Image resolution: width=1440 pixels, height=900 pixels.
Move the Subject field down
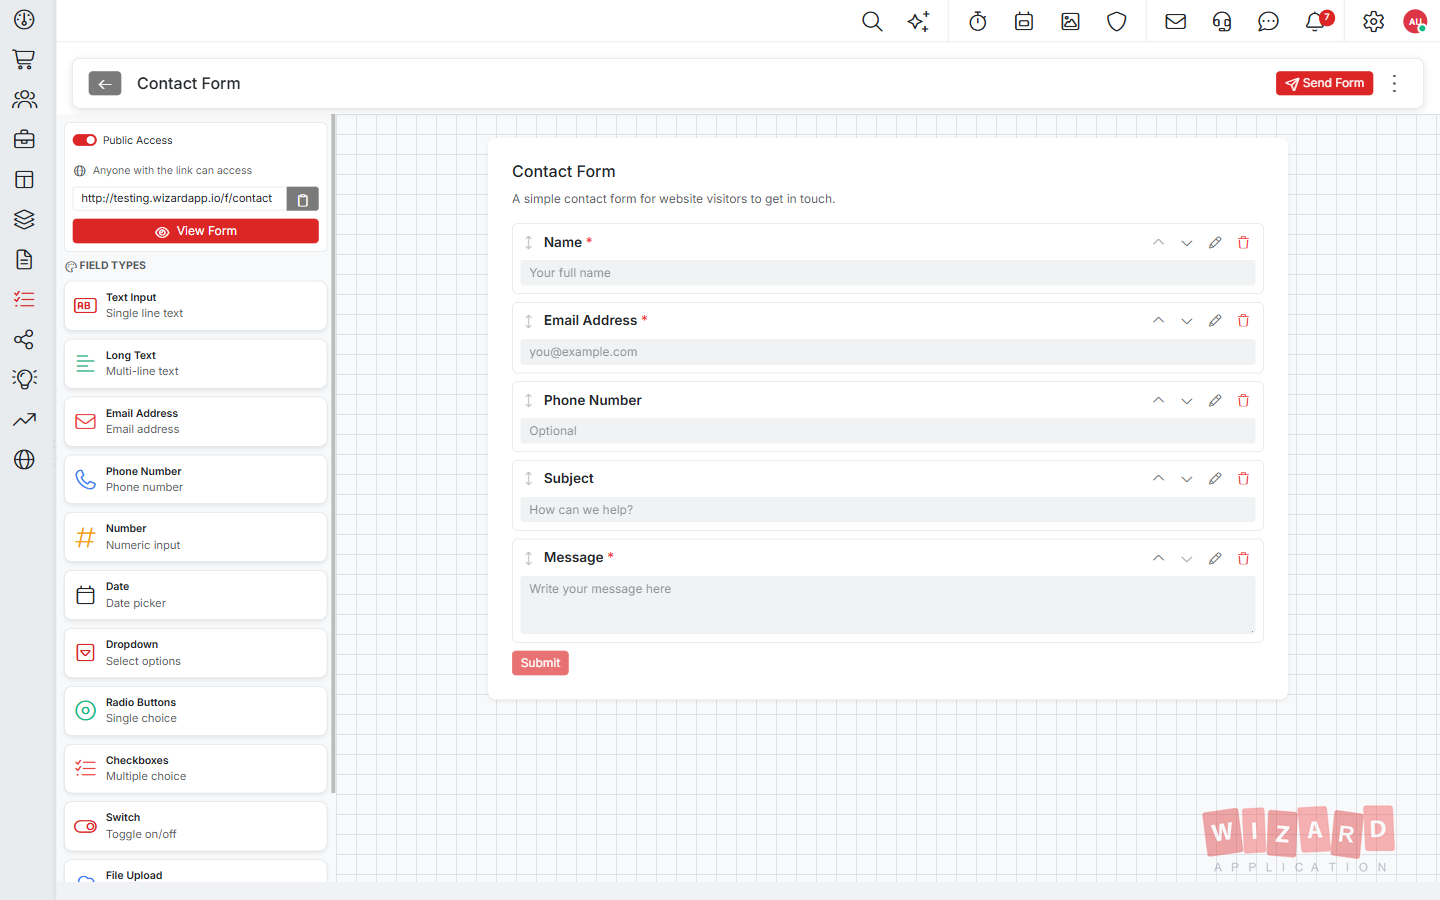pyautogui.click(x=1186, y=479)
